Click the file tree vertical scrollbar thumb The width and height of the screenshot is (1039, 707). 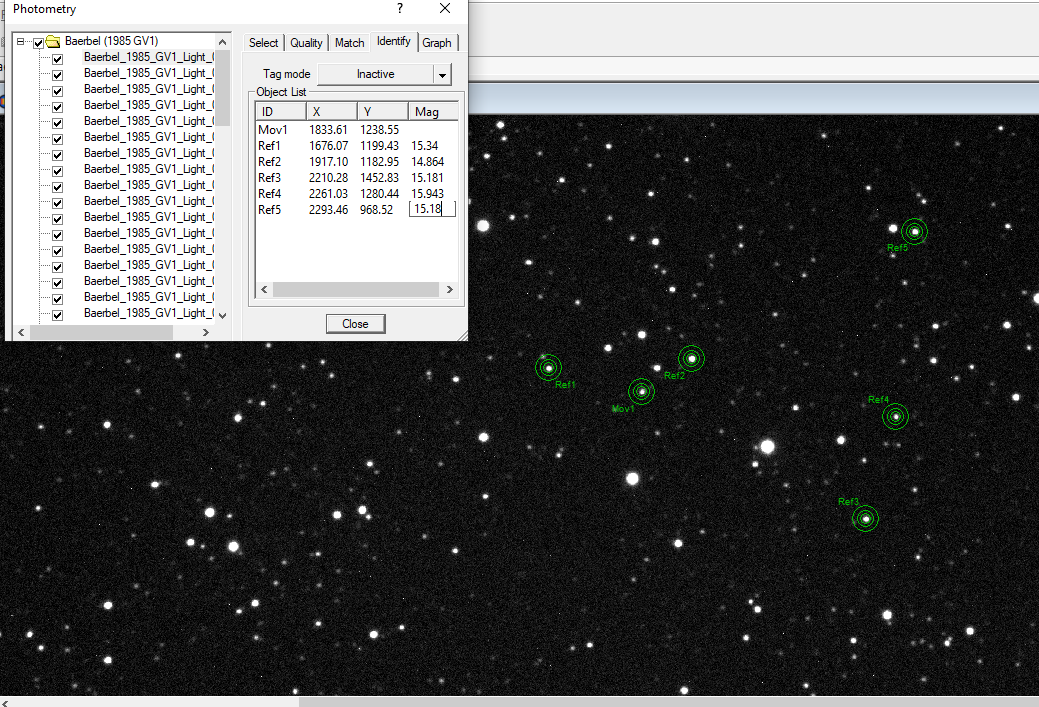click(223, 87)
